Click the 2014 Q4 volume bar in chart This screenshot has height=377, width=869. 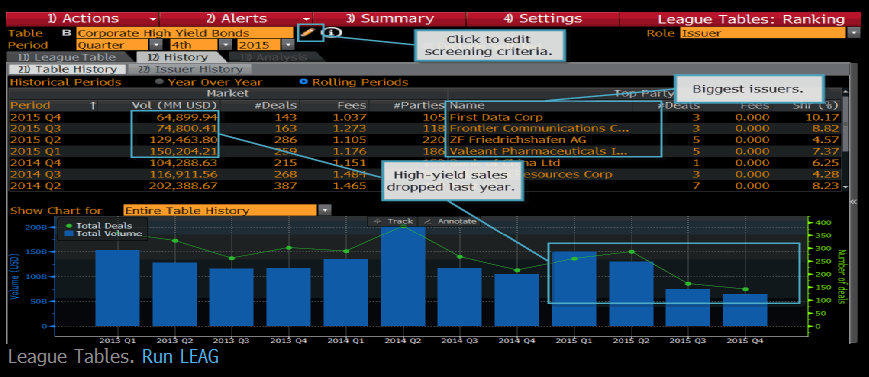click(x=517, y=300)
